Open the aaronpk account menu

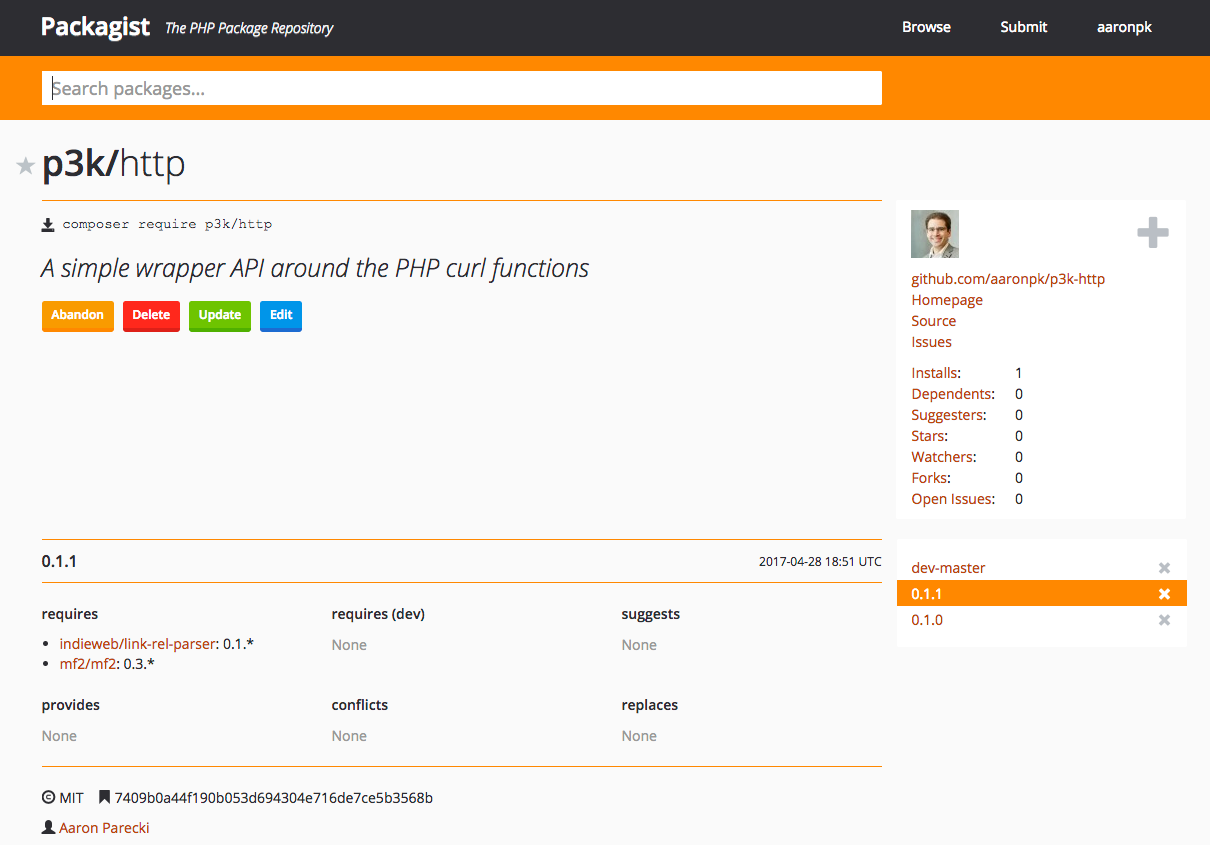tap(1124, 27)
